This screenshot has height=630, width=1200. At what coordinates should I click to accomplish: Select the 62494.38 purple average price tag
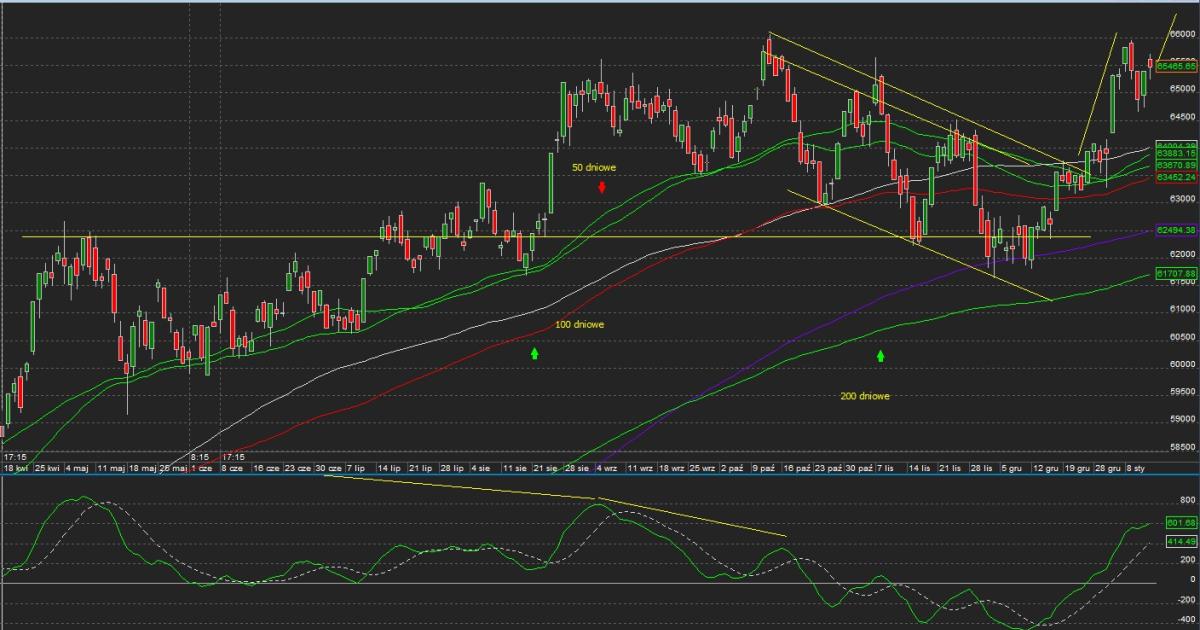coord(1176,231)
